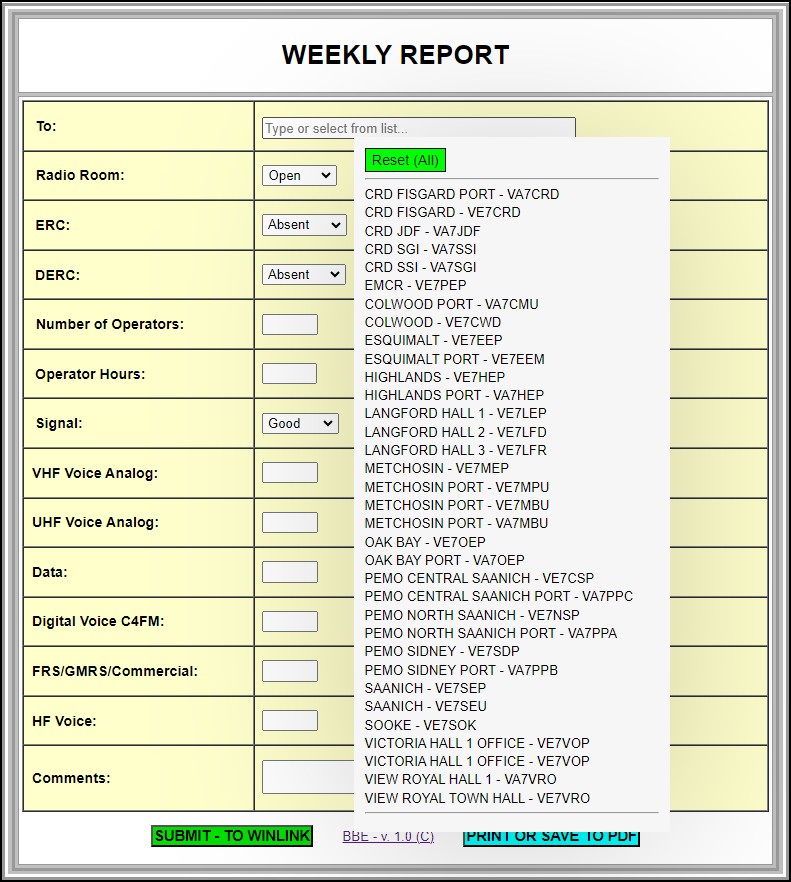Image resolution: width=791 pixels, height=882 pixels.
Task: Select SOOKE - VE7SOK from list
Action: click(420, 725)
